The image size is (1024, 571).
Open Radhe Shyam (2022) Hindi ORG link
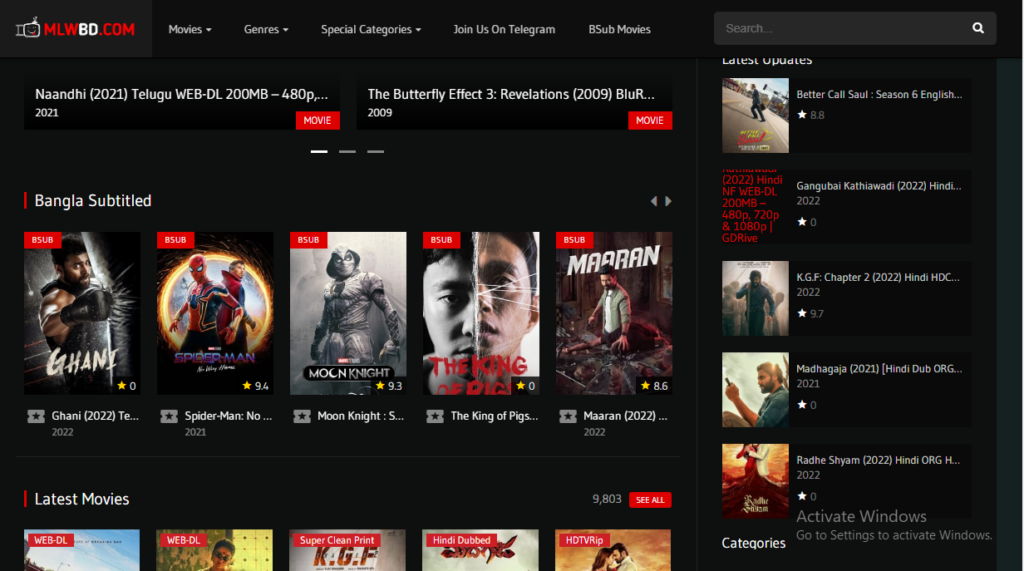(878, 461)
